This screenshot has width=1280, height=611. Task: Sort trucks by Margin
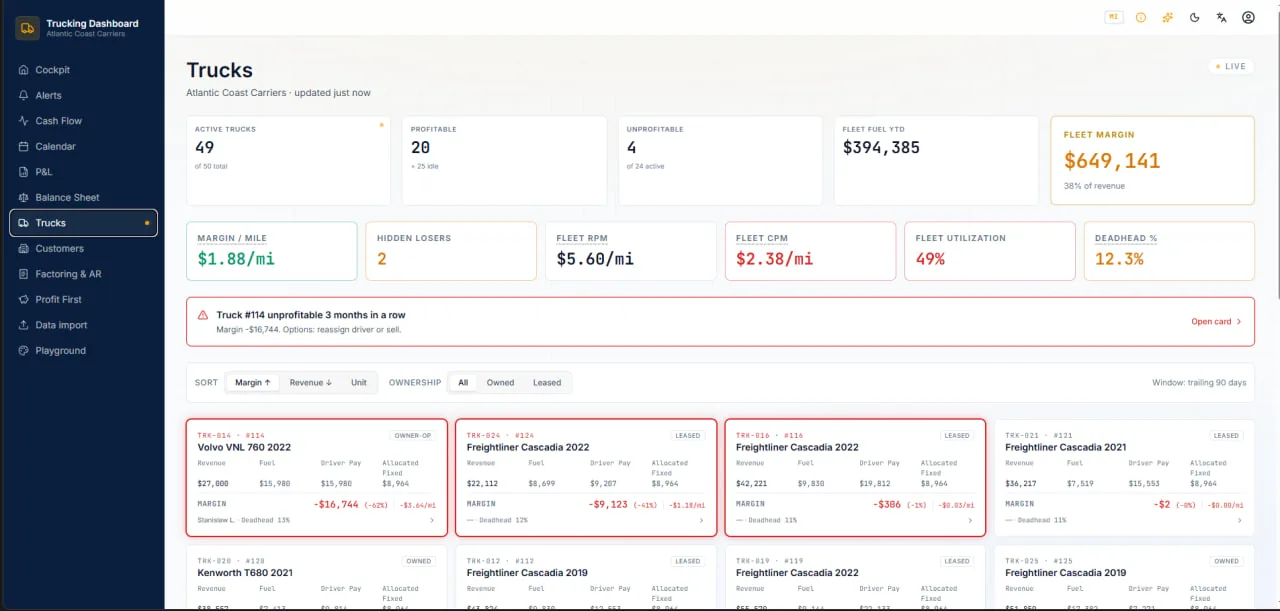[x=253, y=382]
